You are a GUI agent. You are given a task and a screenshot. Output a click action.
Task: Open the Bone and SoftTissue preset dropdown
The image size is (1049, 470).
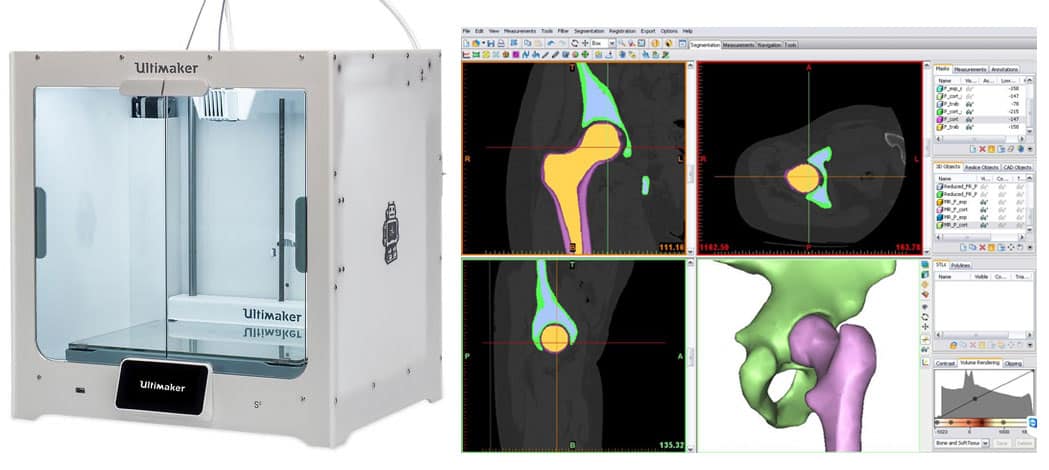pos(985,443)
